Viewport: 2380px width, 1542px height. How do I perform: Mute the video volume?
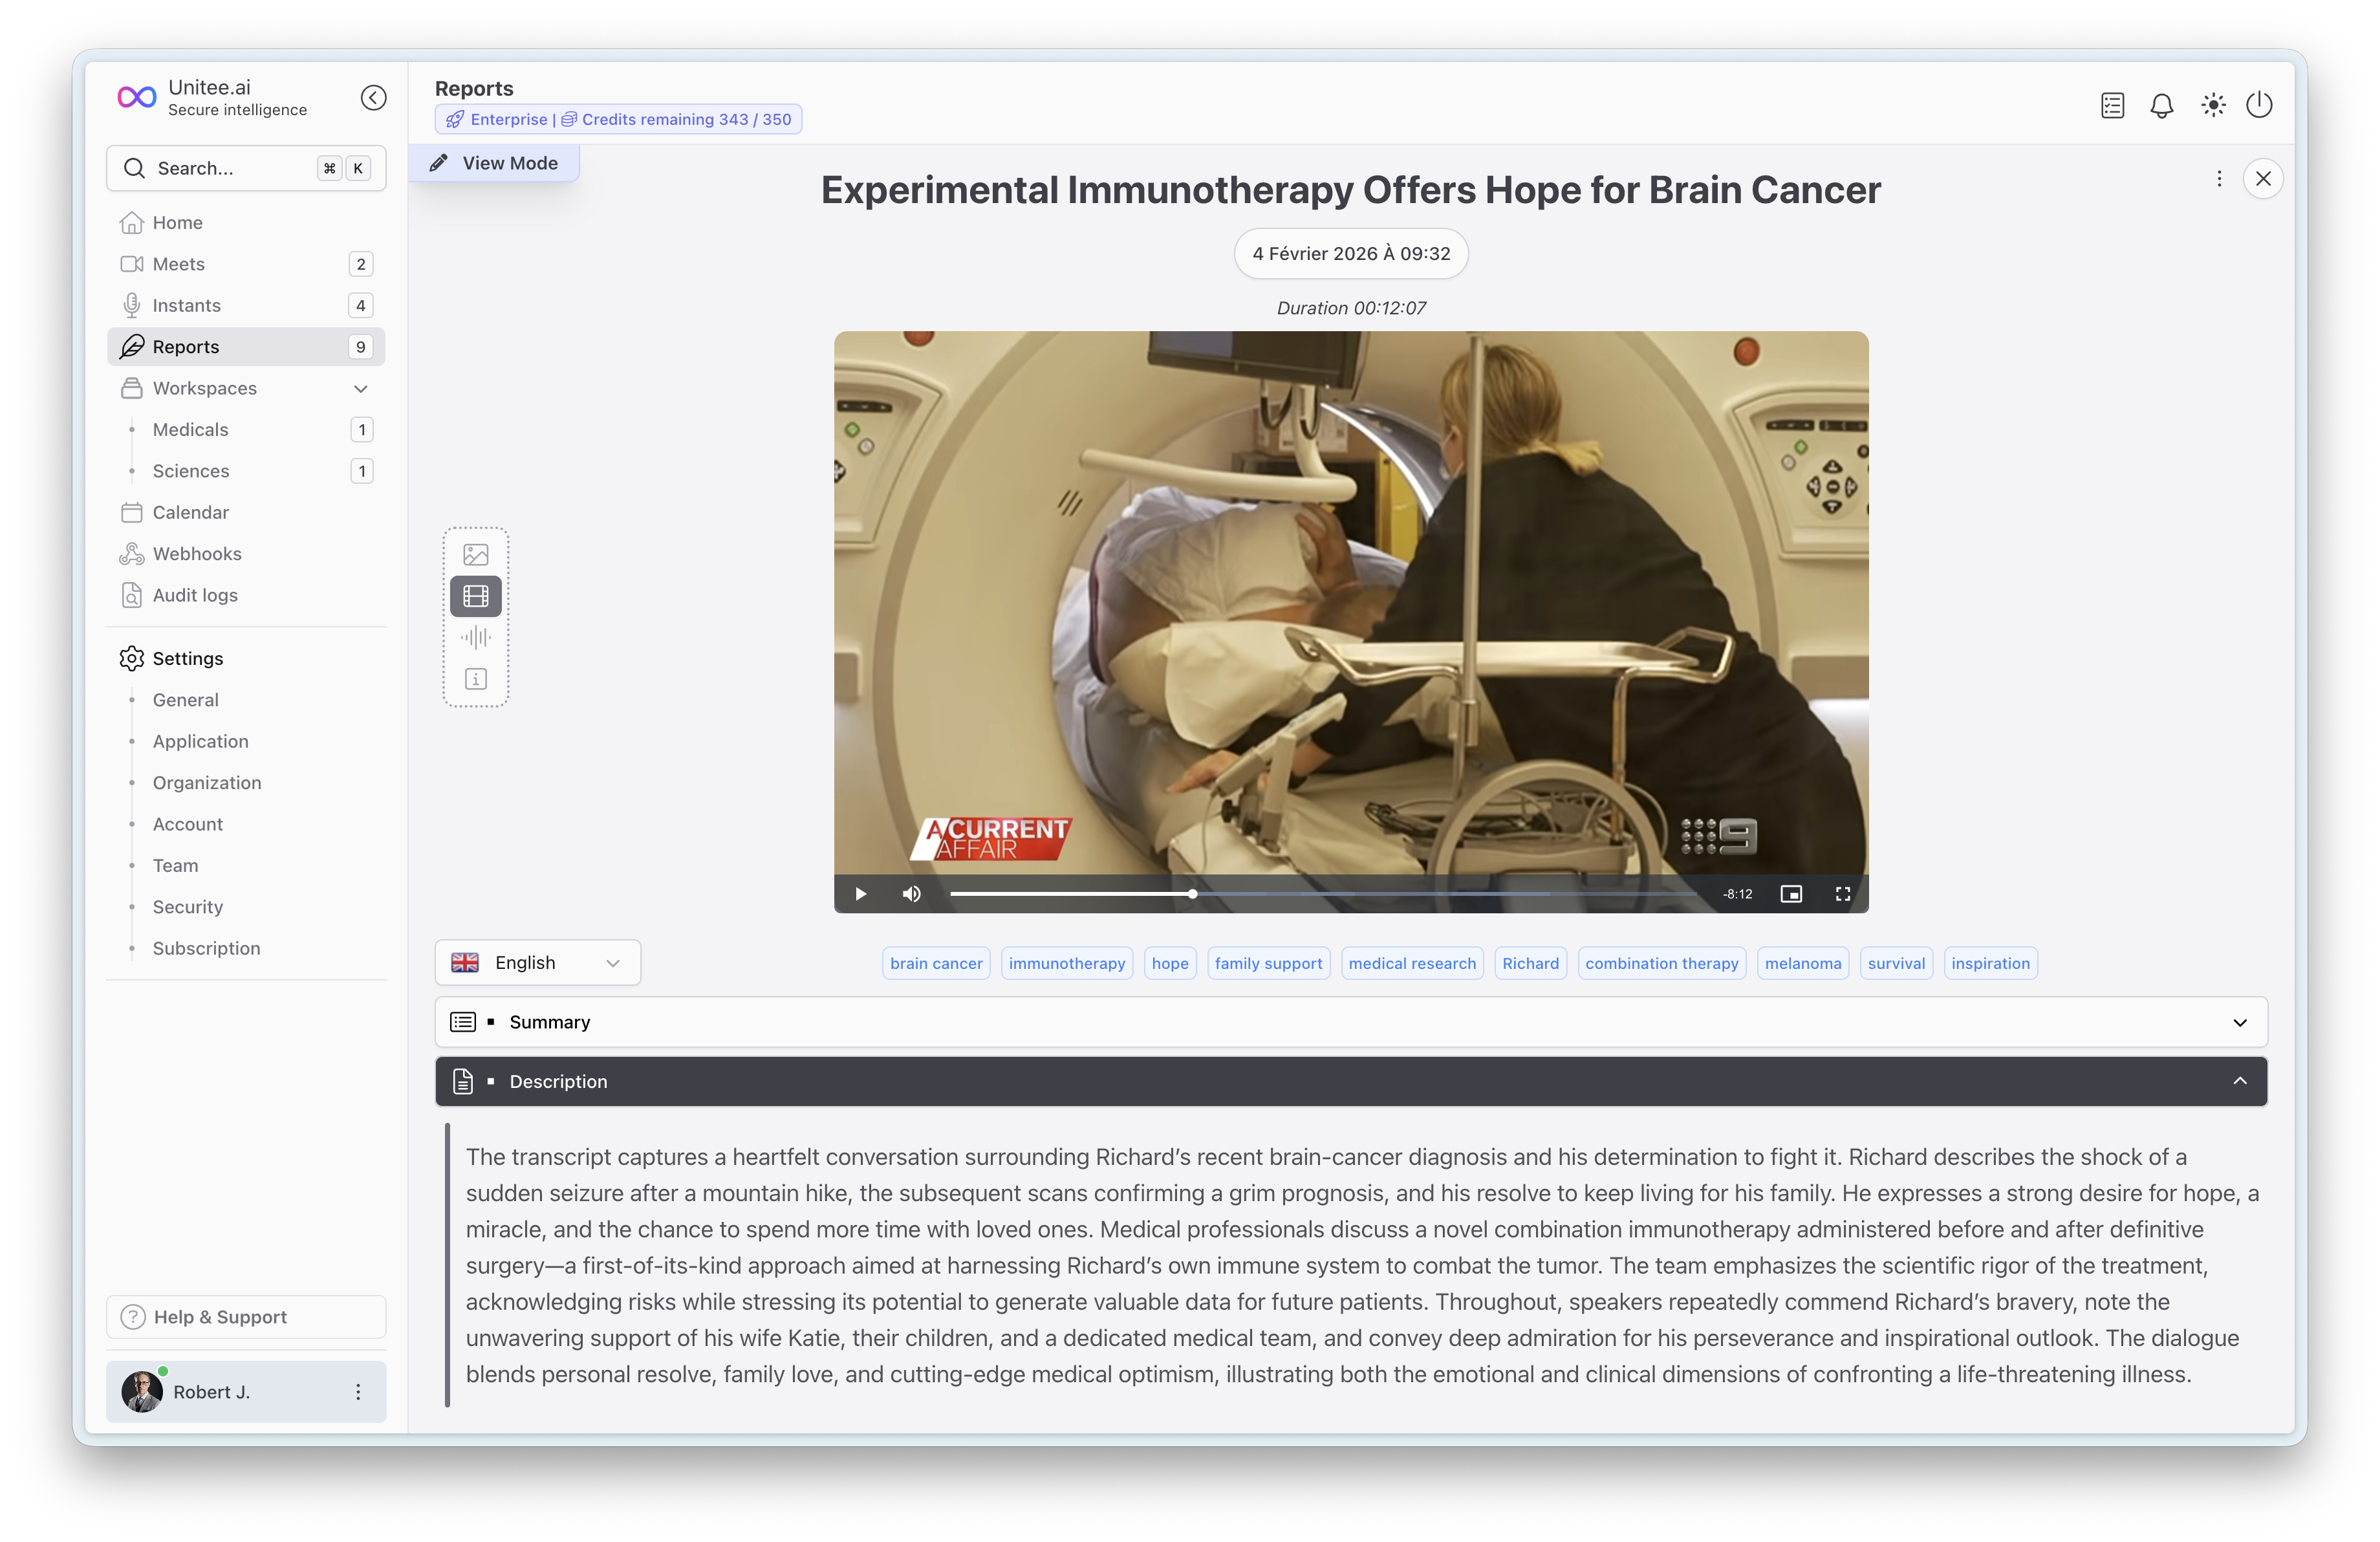(911, 894)
